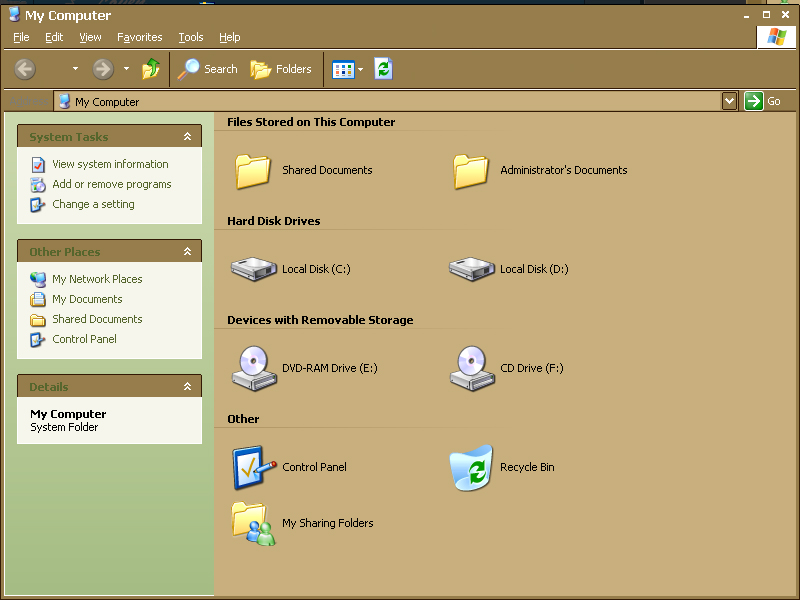Open the Tools menu
Image resolution: width=800 pixels, height=600 pixels.
(x=190, y=37)
